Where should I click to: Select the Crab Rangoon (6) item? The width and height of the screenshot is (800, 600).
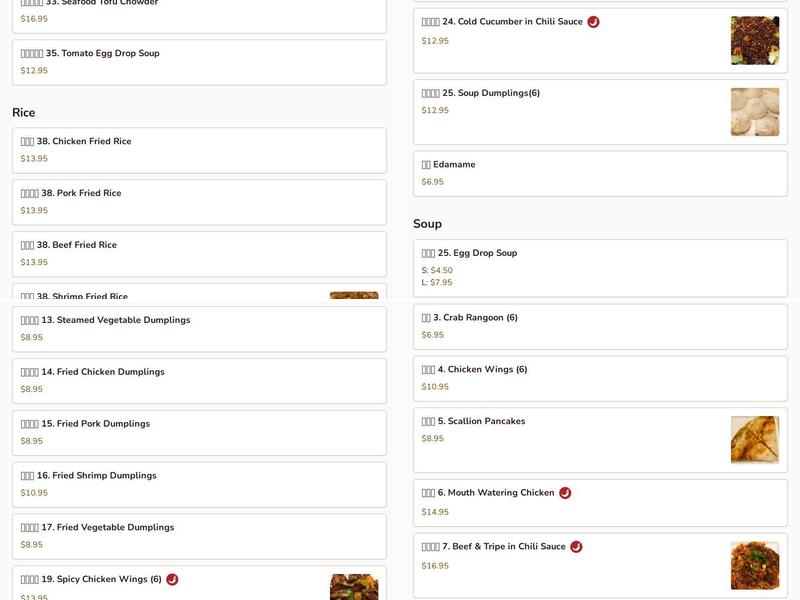(x=600, y=326)
